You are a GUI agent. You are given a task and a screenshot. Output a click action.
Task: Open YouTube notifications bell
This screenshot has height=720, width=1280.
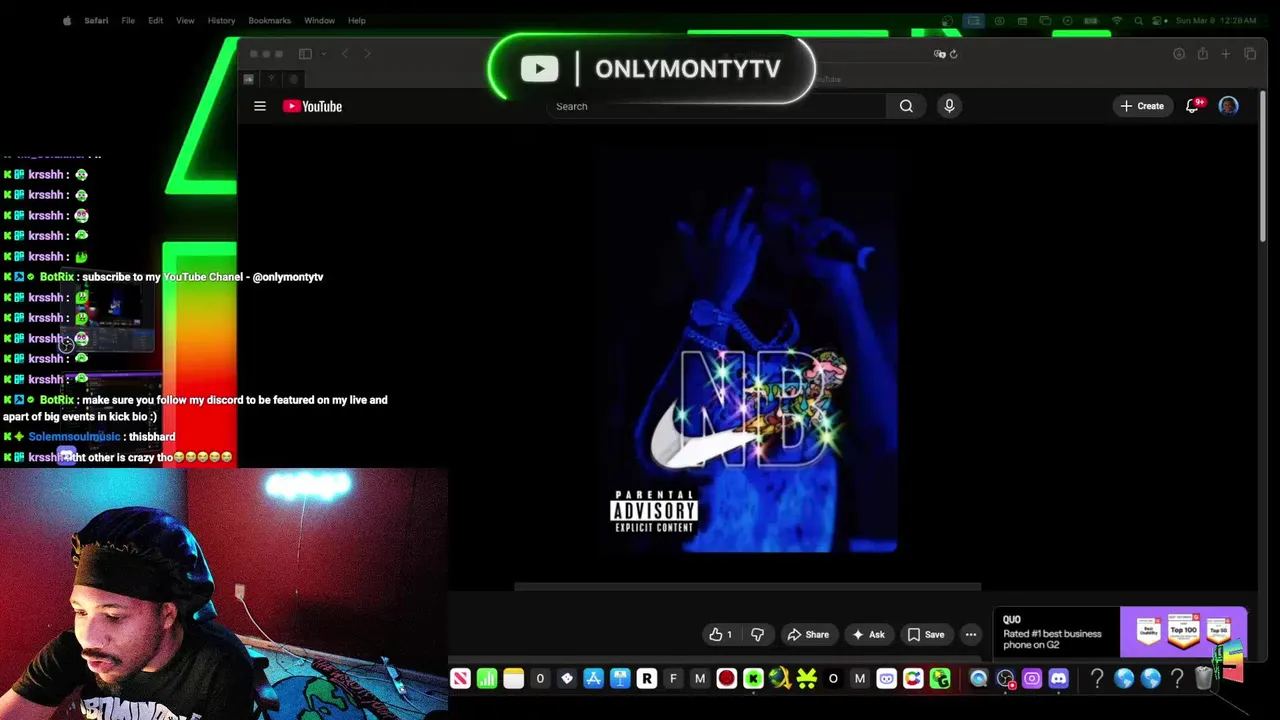1192,106
